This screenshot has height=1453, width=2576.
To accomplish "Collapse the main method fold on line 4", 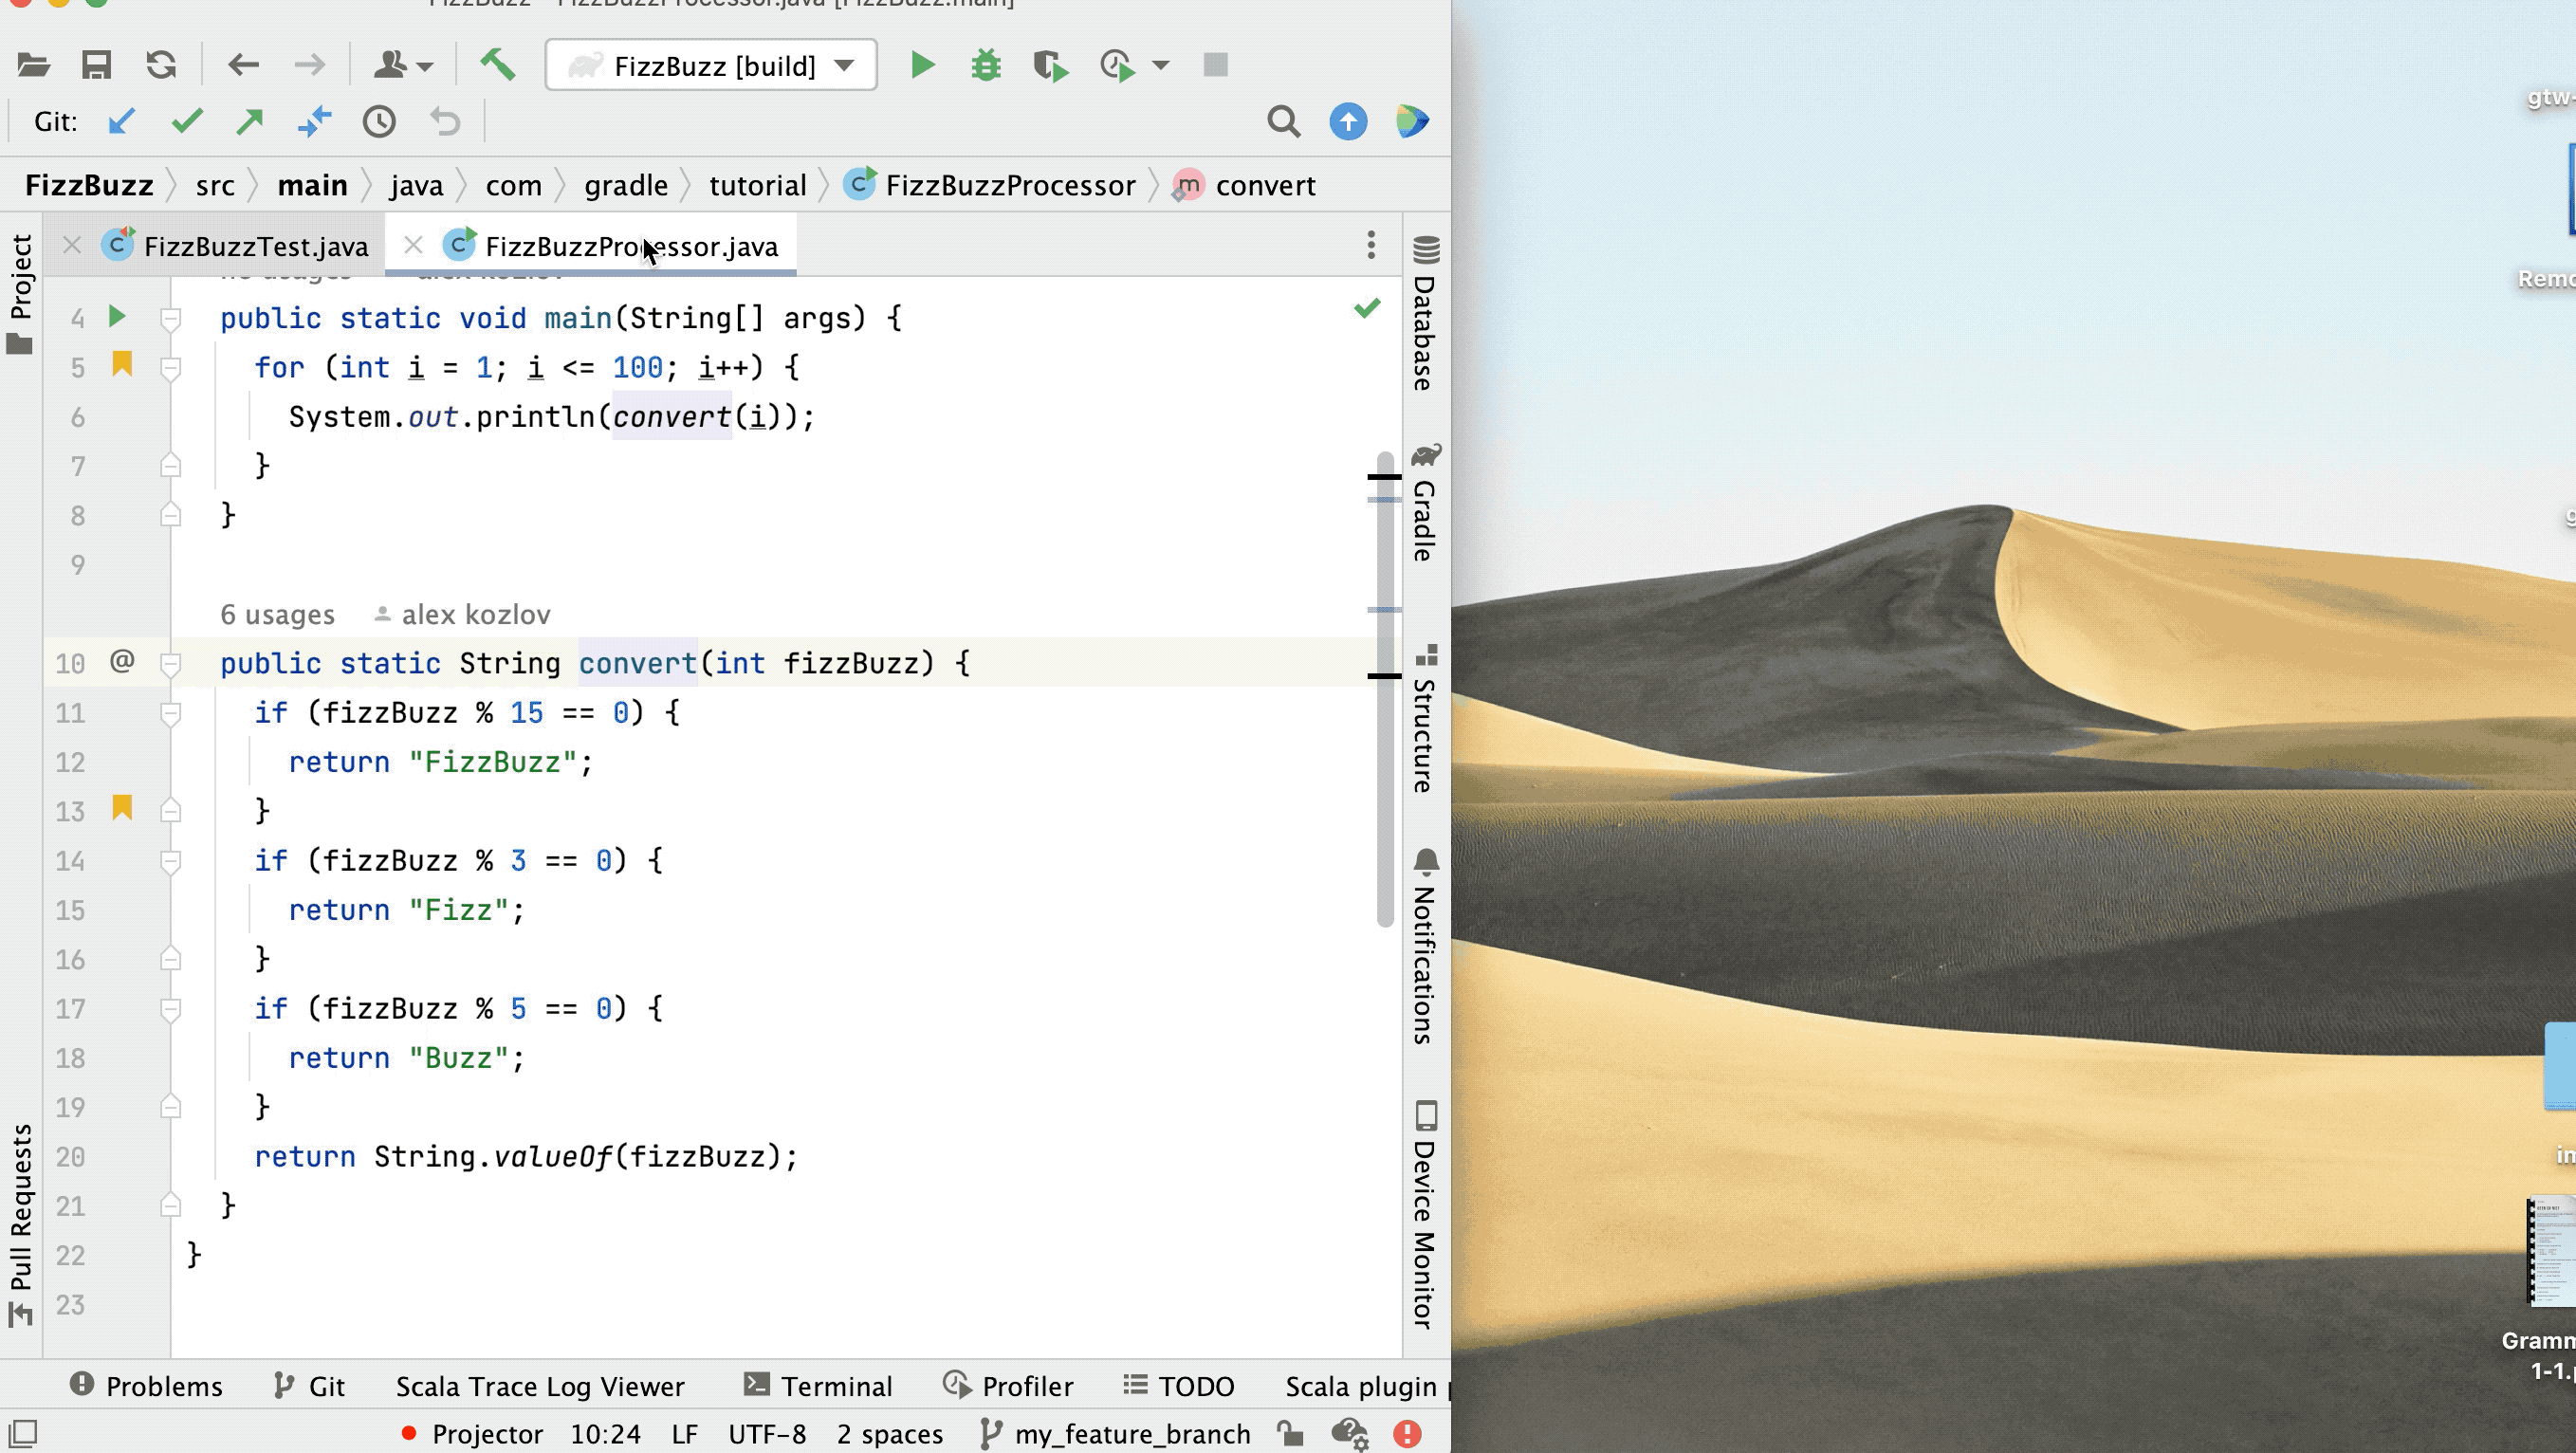I will (x=171, y=319).
